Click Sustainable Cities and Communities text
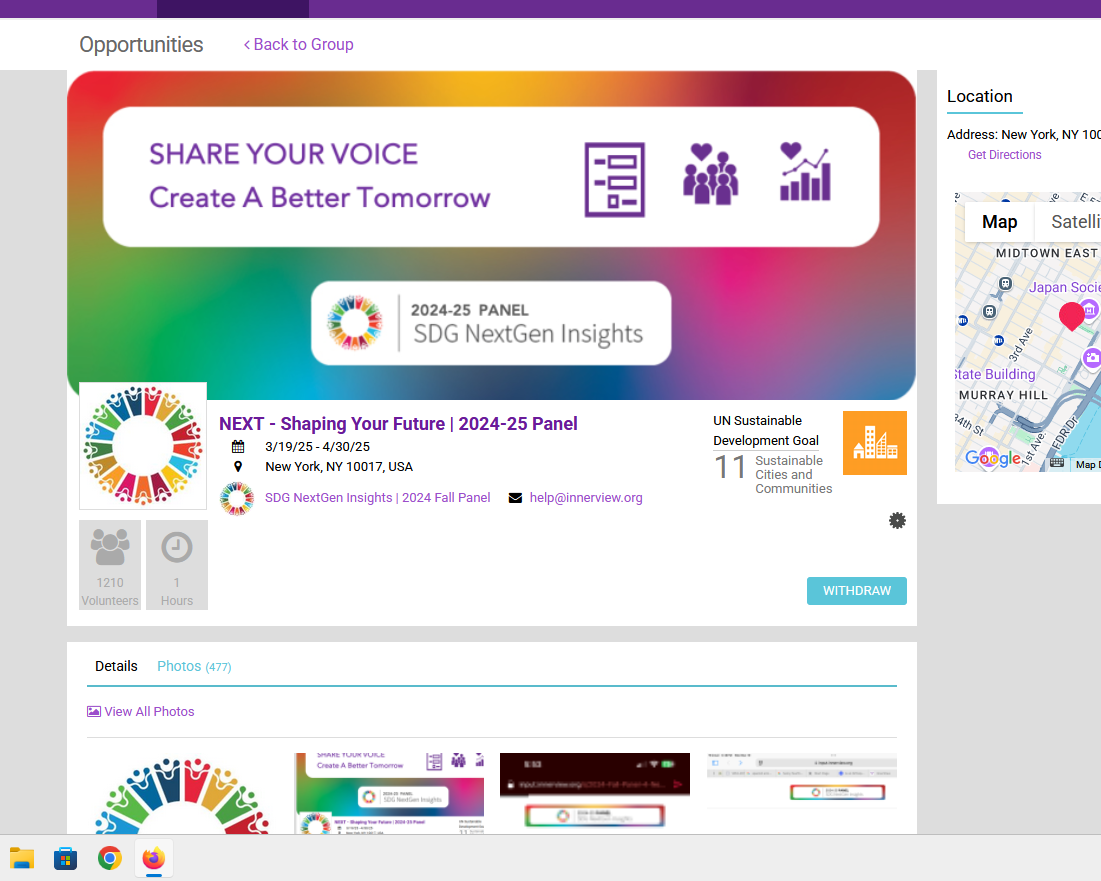 point(793,475)
